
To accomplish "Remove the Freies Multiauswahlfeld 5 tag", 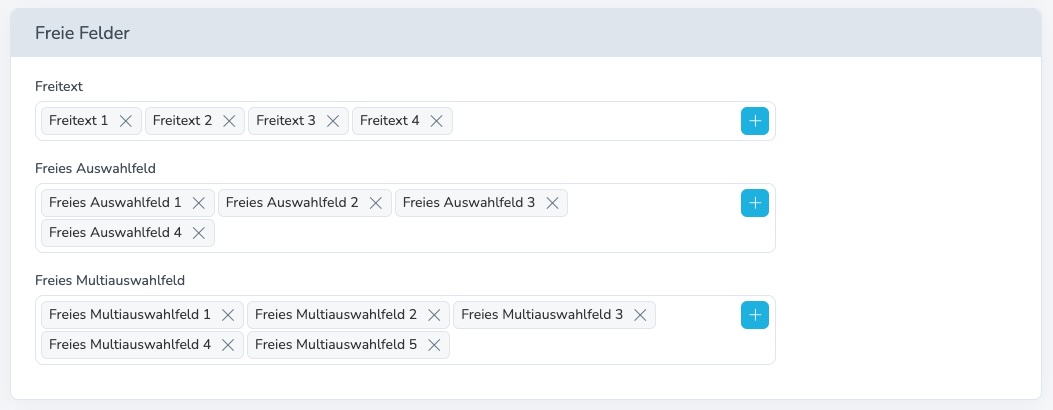I will coord(434,345).
